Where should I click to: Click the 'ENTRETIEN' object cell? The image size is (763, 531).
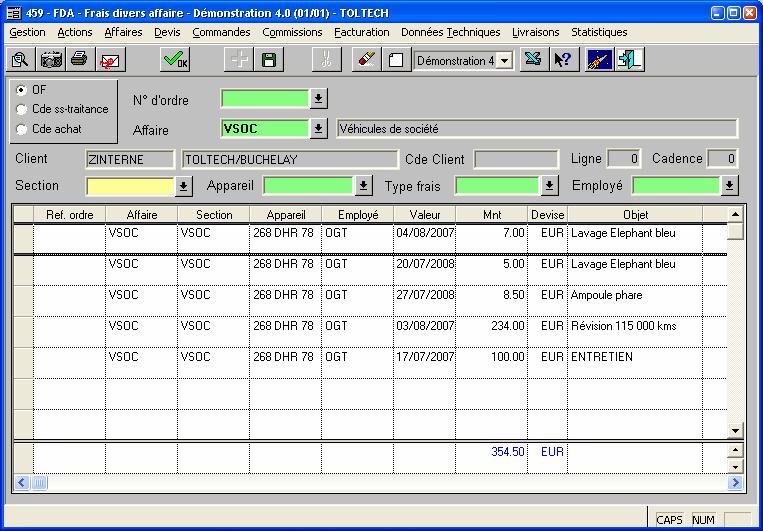(635, 363)
